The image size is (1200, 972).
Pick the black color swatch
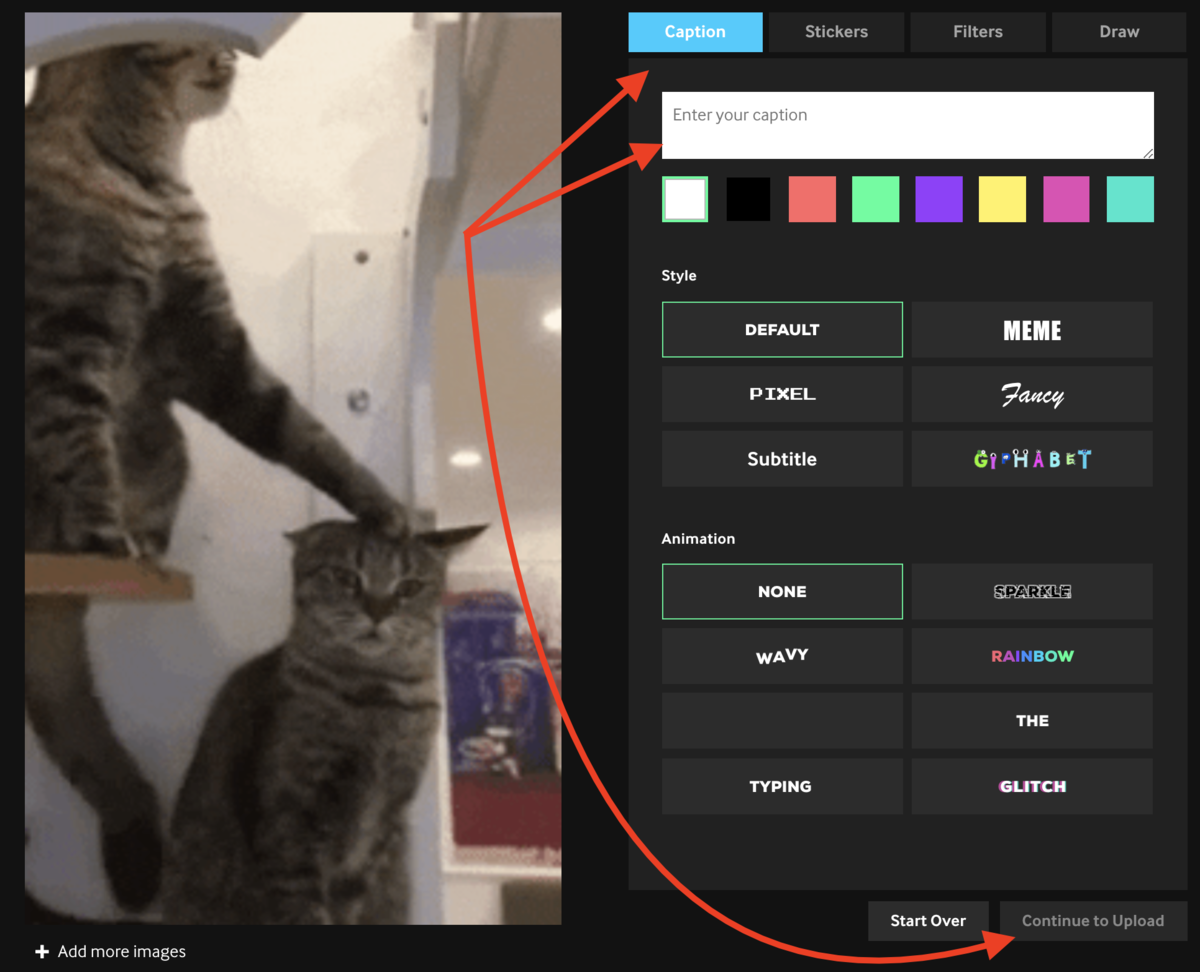(748, 199)
